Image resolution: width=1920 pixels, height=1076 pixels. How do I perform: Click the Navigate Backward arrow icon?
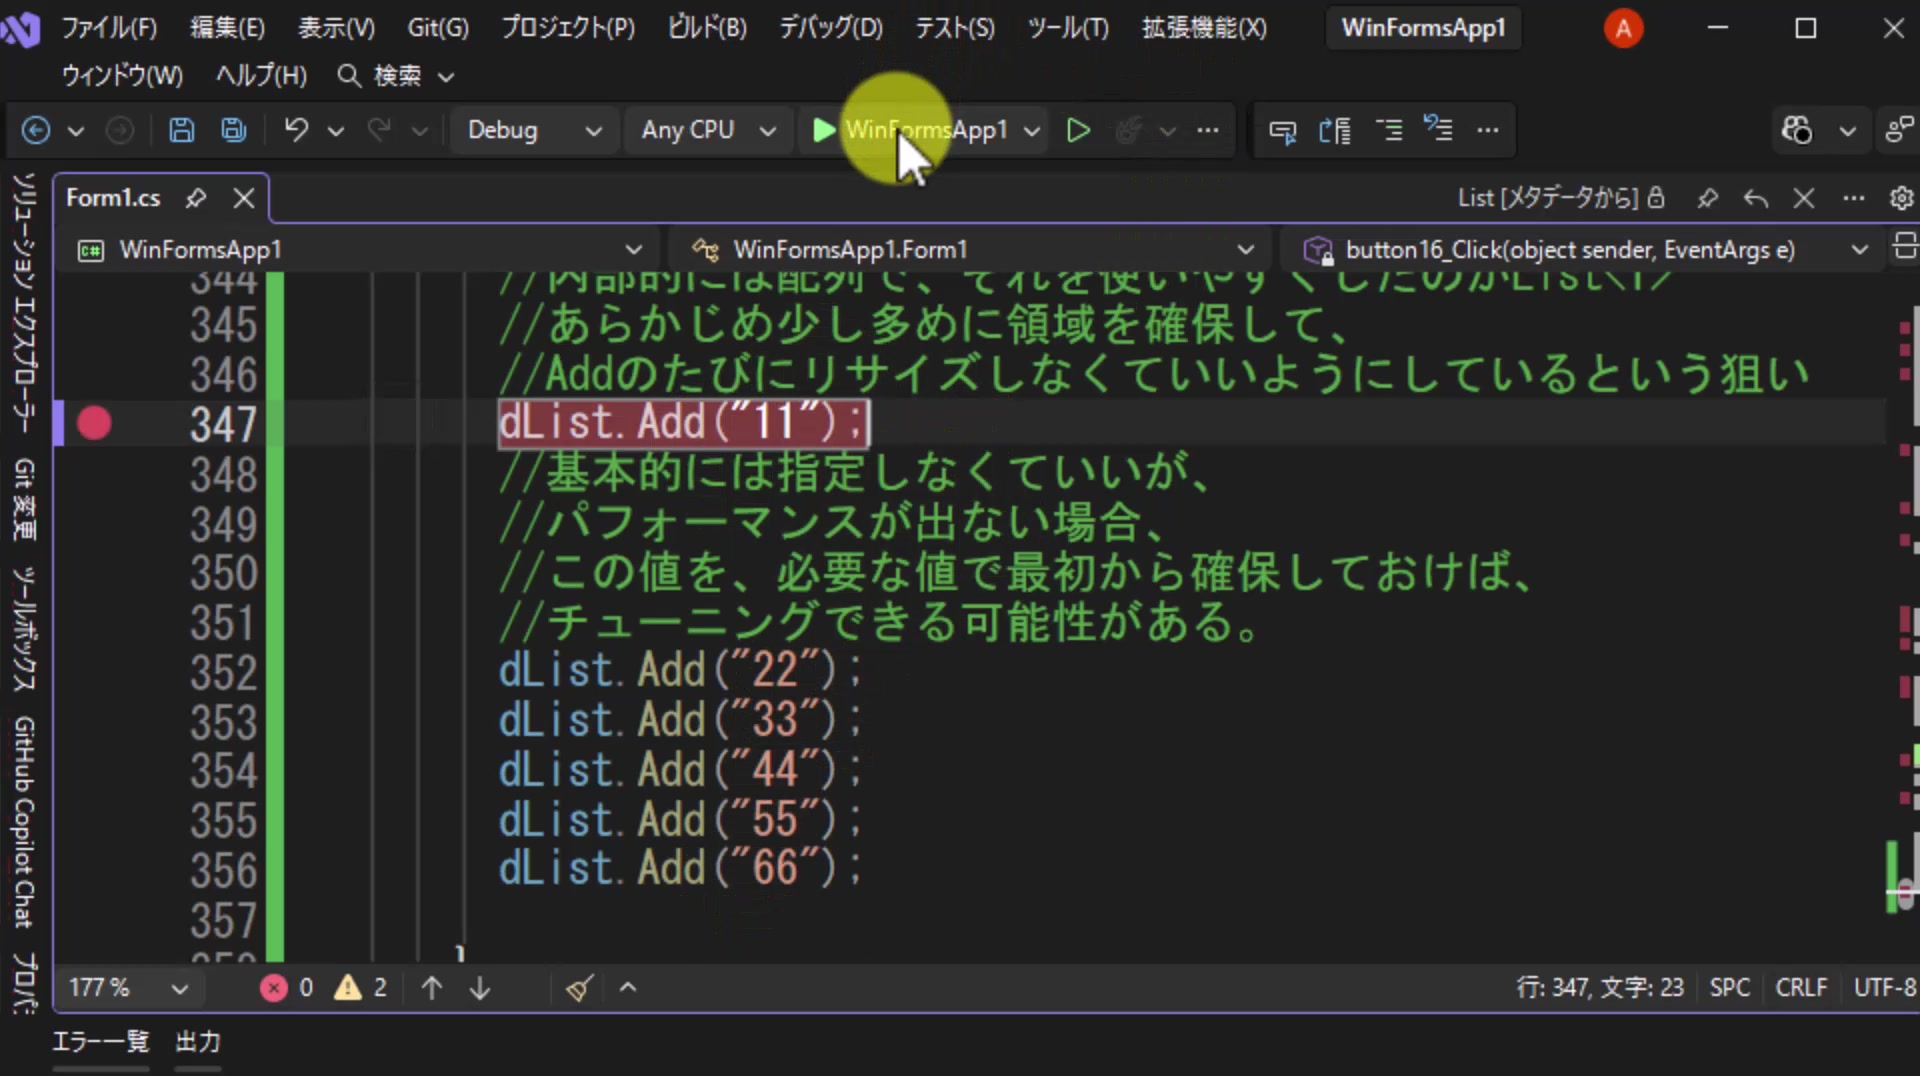tap(36, 130)
